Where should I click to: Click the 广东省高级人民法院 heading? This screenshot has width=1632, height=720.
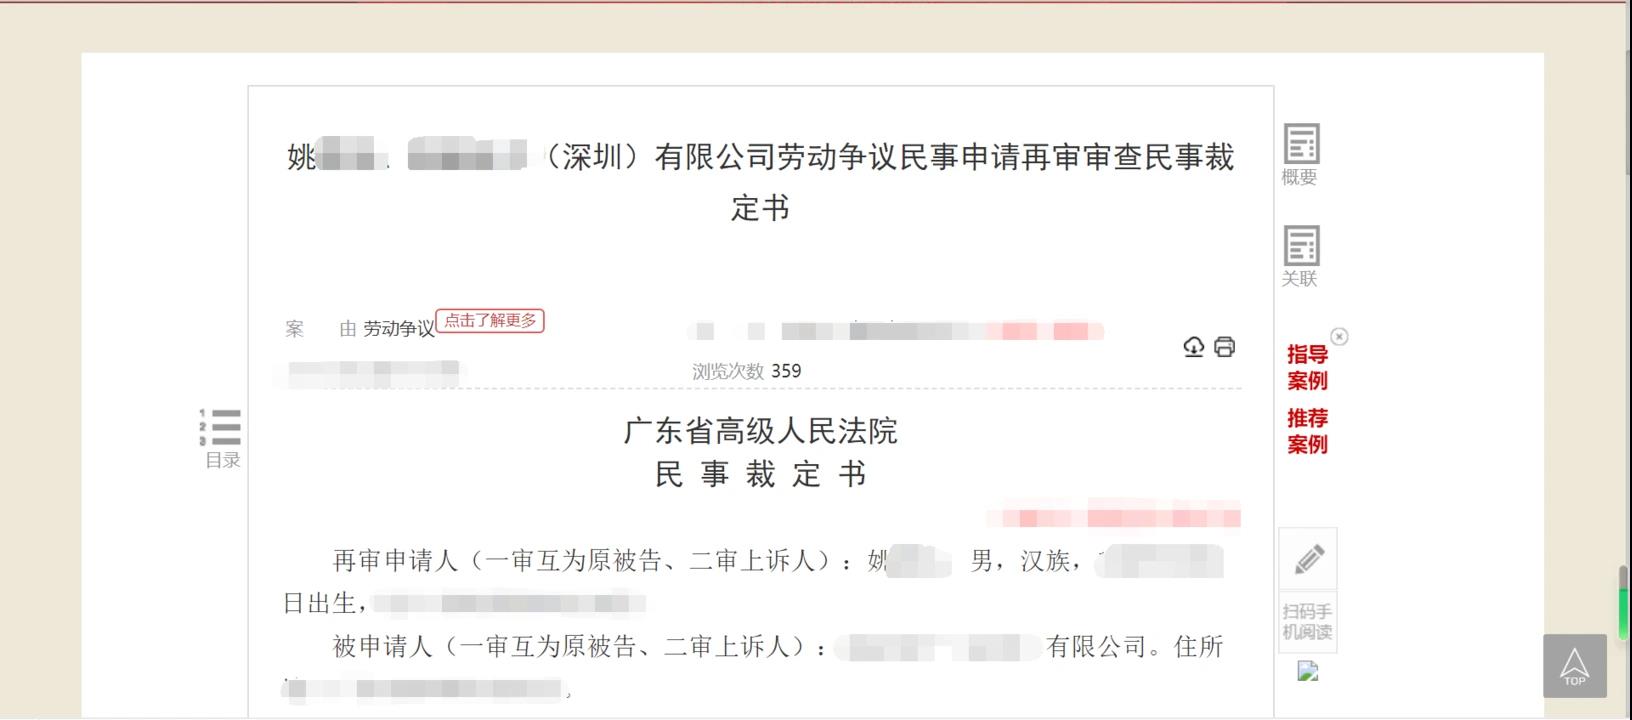tap(761, 431)
